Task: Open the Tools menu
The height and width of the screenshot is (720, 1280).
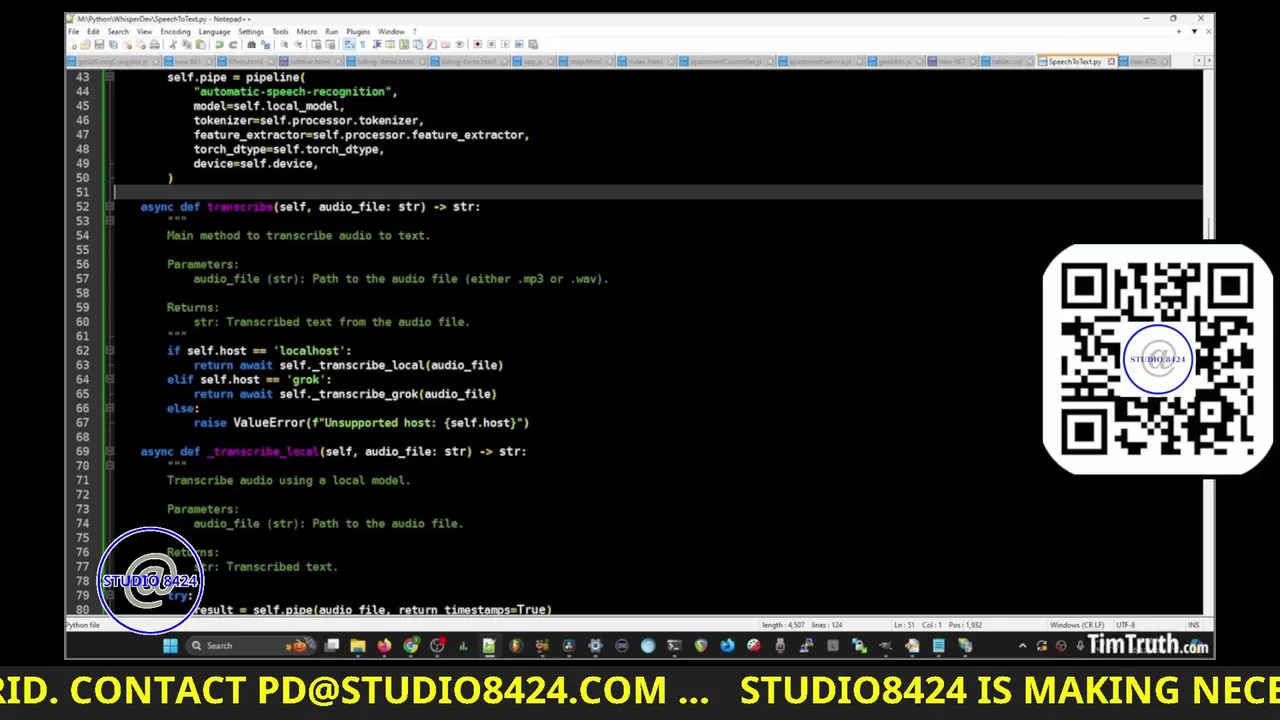Action: point(280,31)
